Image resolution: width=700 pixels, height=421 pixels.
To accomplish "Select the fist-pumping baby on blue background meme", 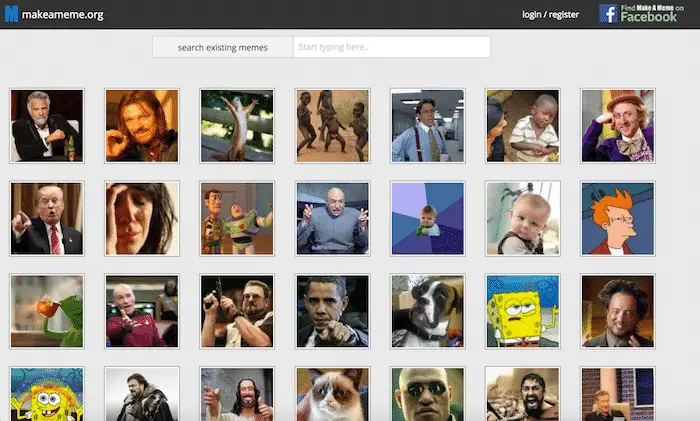I will [428, 219].
